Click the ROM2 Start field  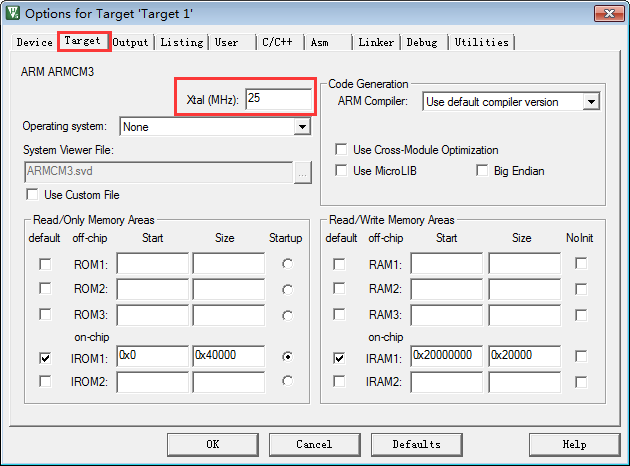pyautogui.click(x=152, y=289)
